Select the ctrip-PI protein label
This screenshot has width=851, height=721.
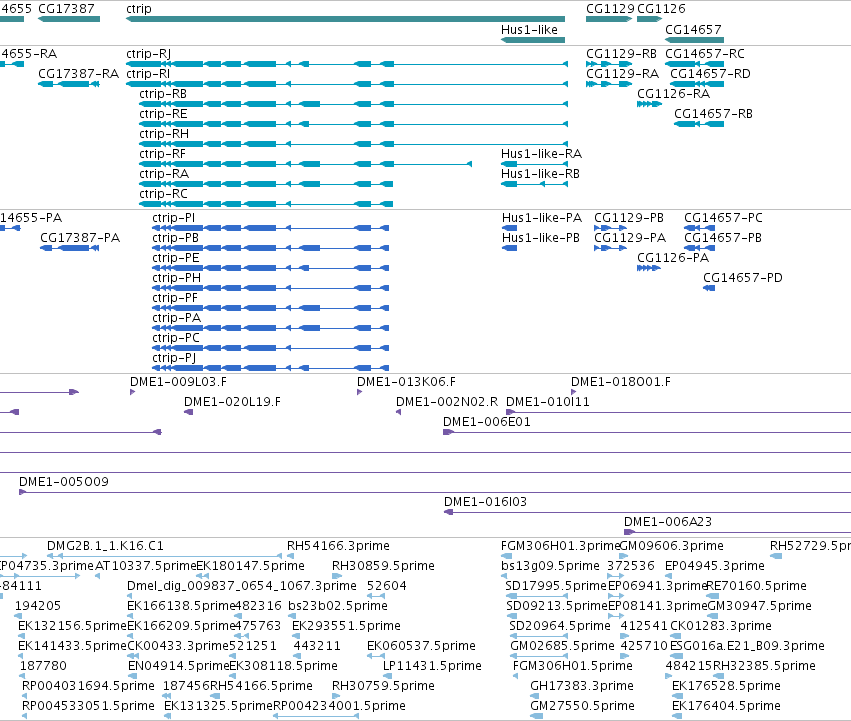click(174, 218)
